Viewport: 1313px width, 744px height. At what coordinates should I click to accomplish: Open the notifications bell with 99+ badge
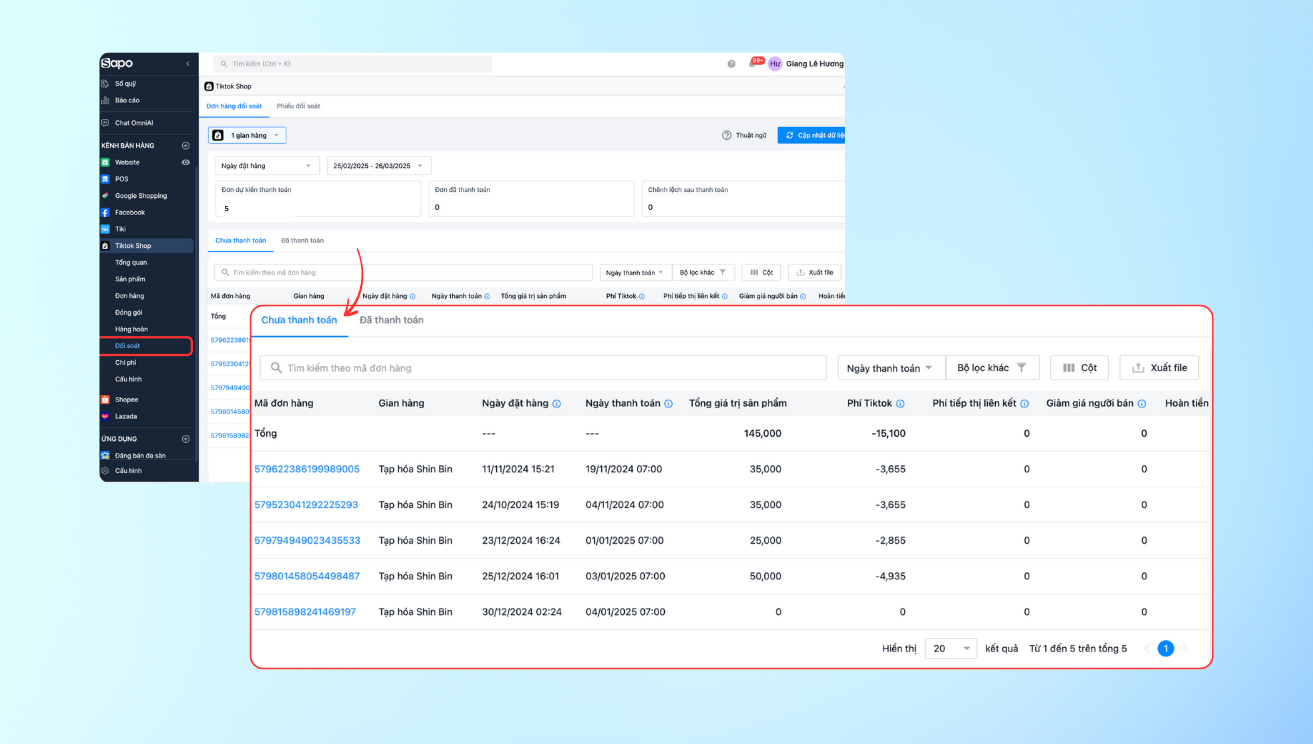coord(753,64)
